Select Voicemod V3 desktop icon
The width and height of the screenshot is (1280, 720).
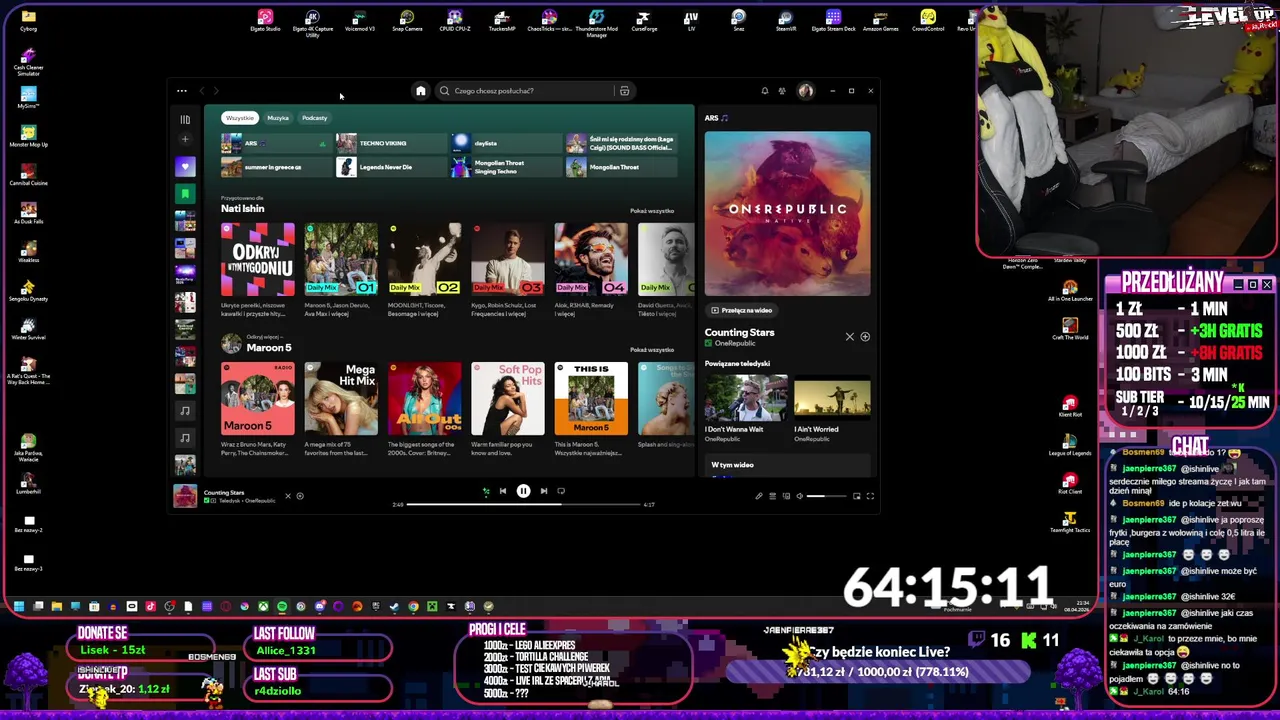pyautogui.click(x=359, y=20)
